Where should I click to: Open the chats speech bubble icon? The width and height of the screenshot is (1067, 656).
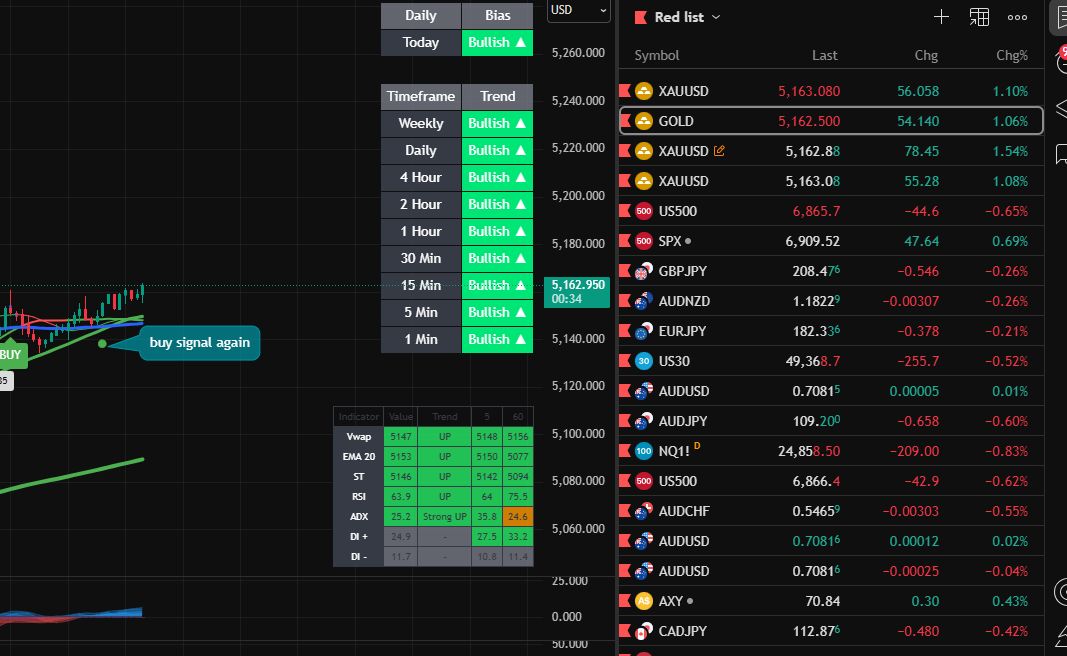click(x=1062, y=153)
